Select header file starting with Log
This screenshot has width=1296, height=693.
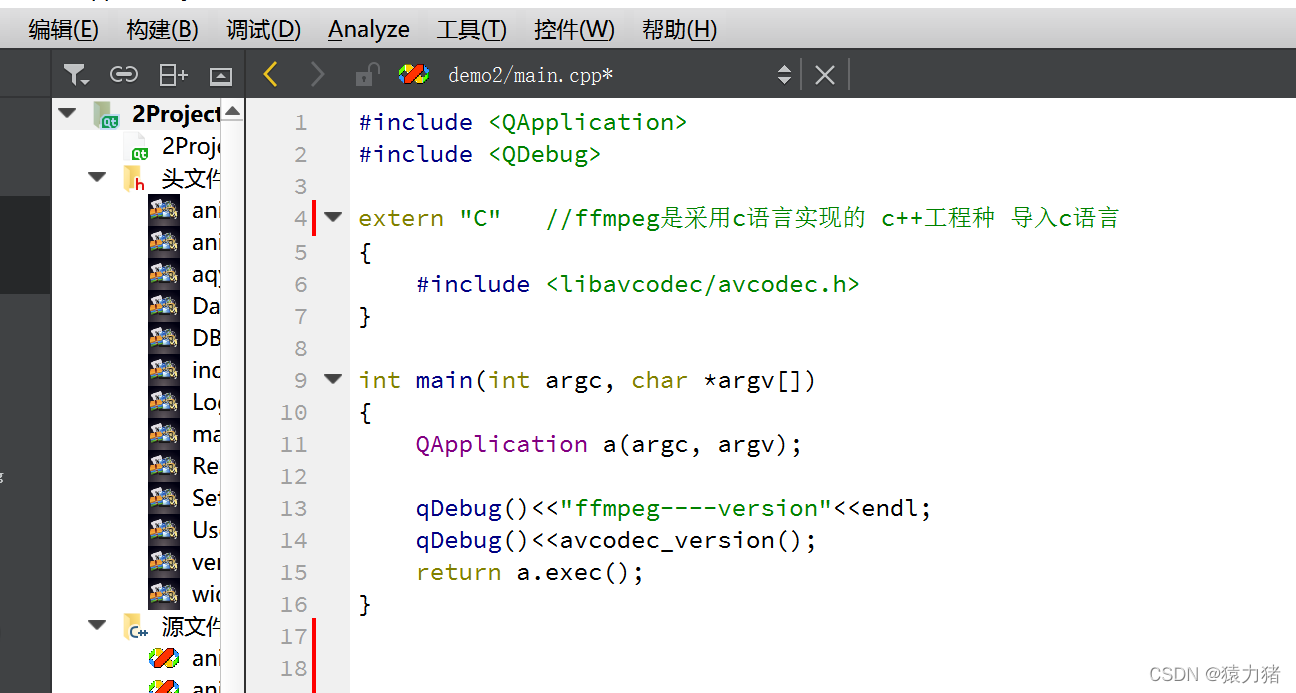click(206, 402)
